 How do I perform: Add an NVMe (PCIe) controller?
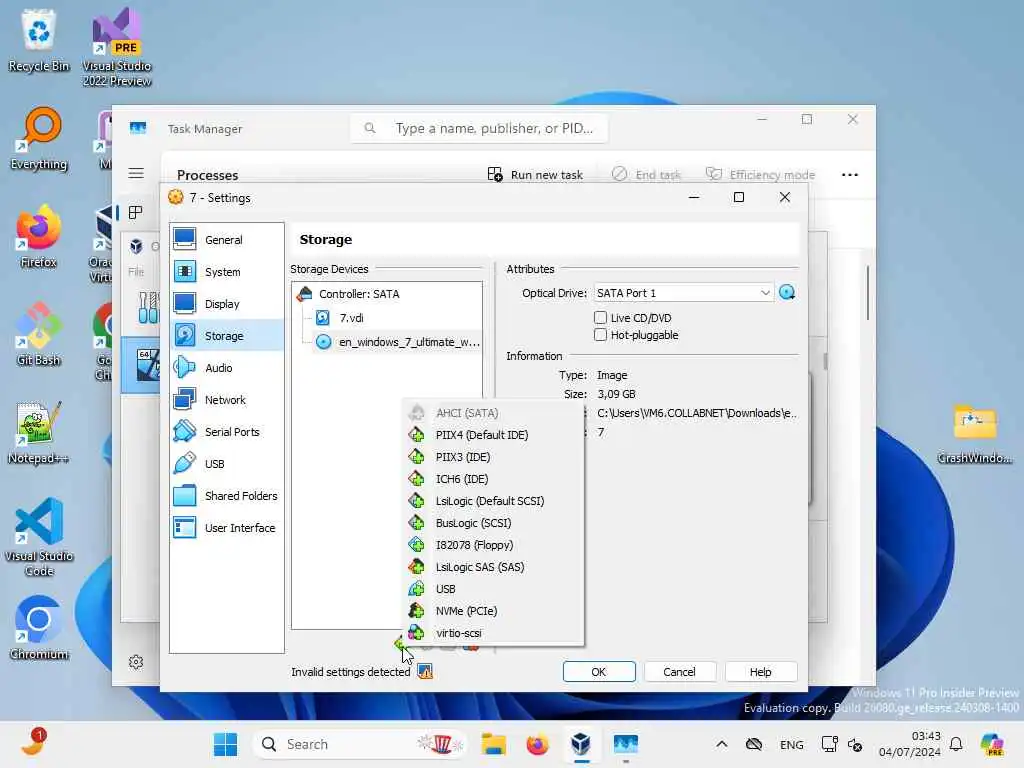(493, 611)
